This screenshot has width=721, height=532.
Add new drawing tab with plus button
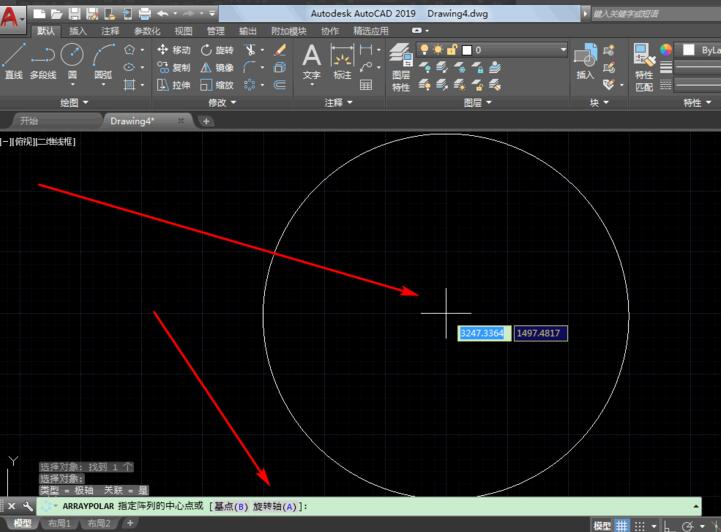click(x=206, y=121)
